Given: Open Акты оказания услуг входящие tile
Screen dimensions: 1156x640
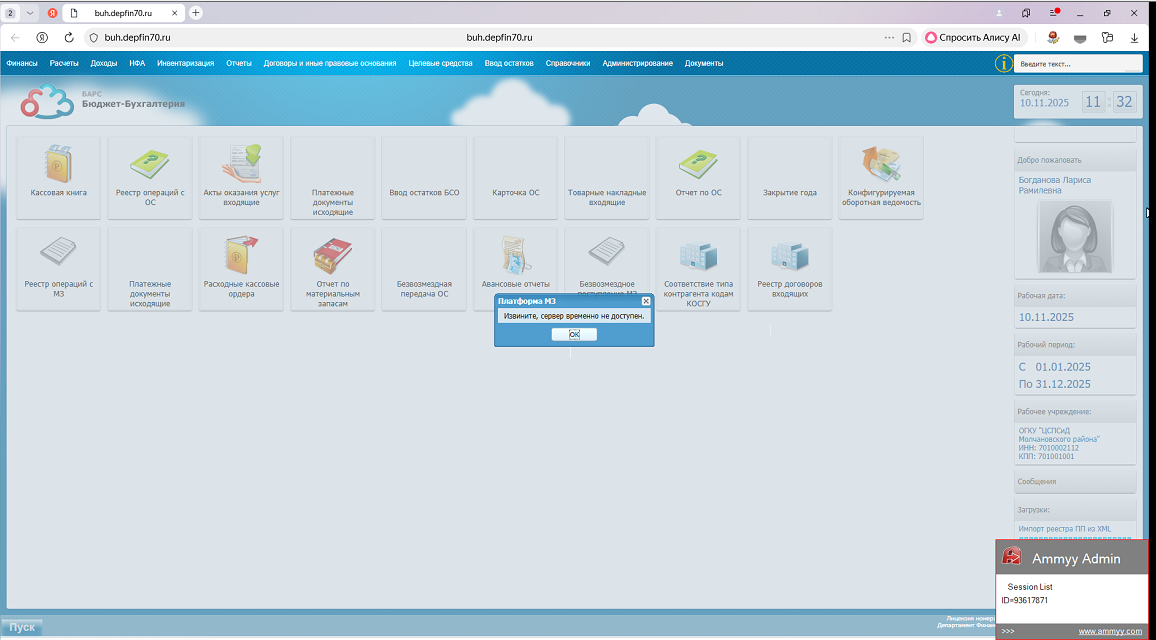Looking at the screenshot, I should click(241, 178).
